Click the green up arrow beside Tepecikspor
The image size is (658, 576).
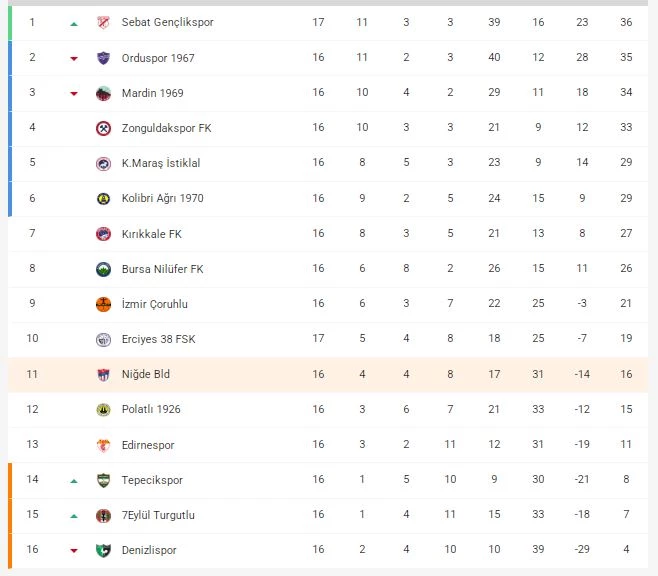coord(74,481)
